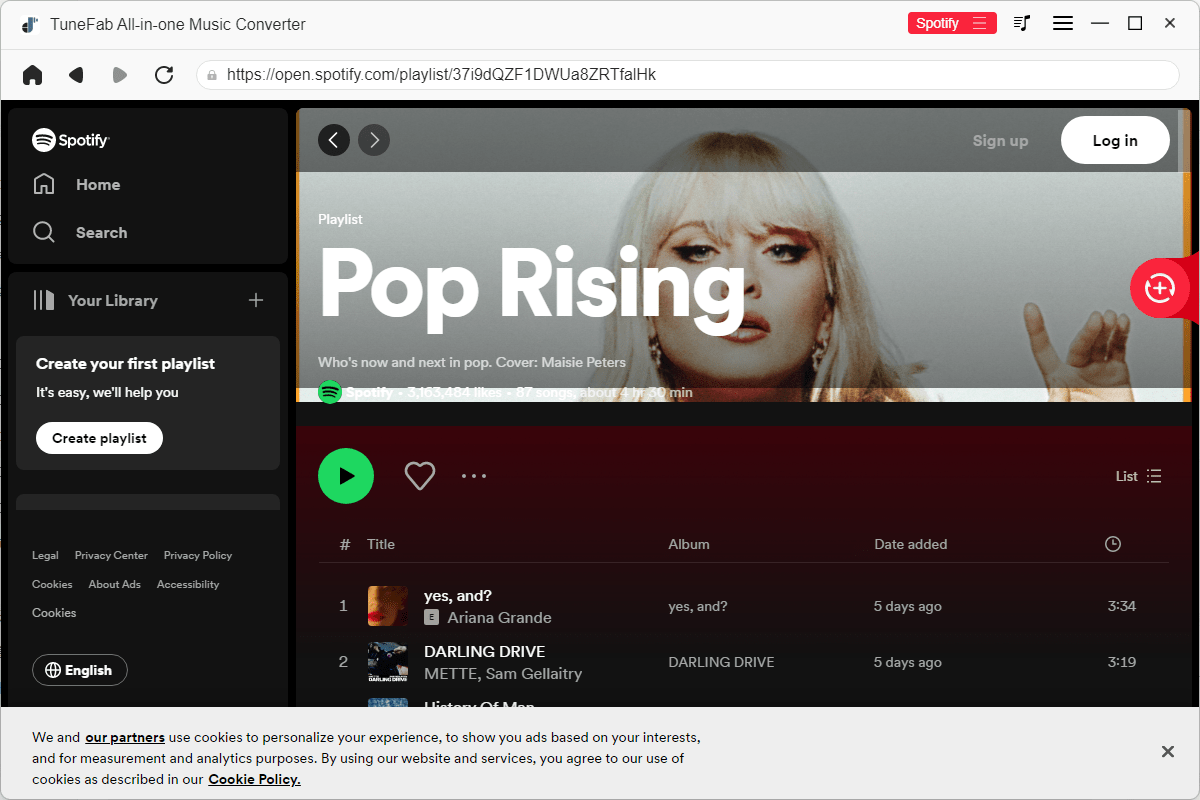Image resolution: width=1200 pixels, height=800 pixels.
Task: Click the Ariana Grande song thumbnail
Action: click(387, 605)
